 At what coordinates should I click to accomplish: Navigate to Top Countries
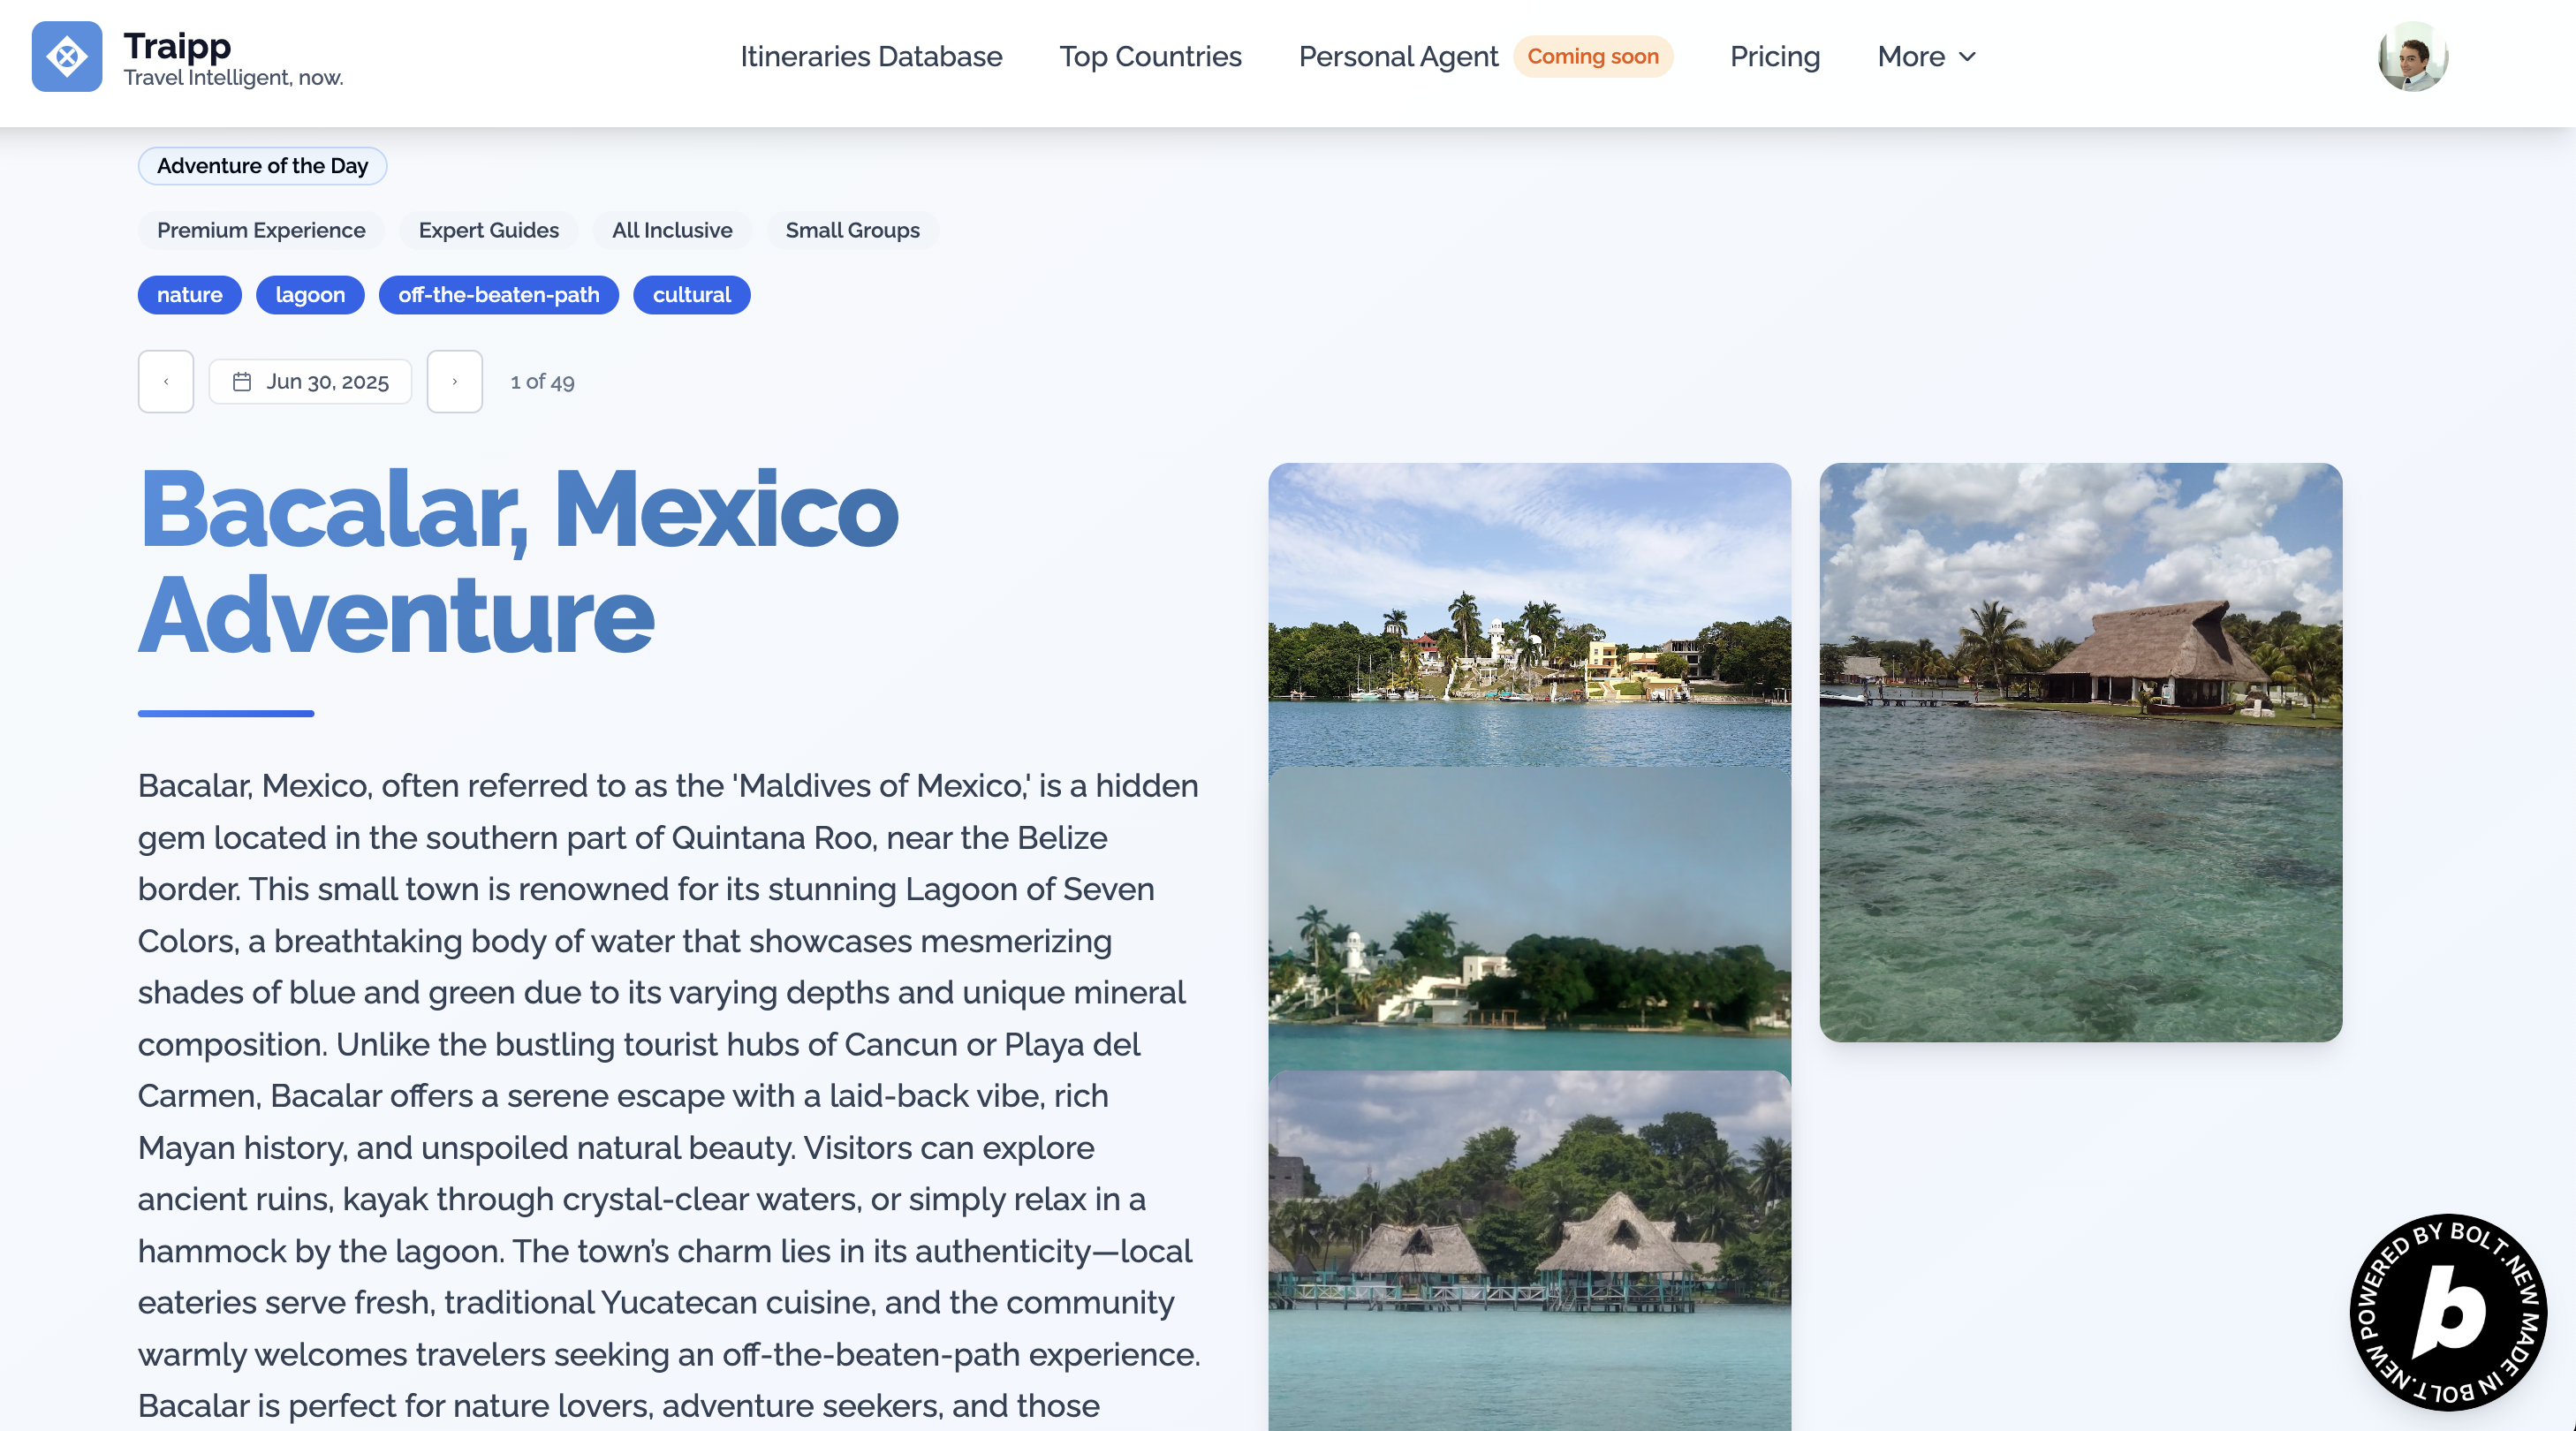click(x=1150, y=57)
